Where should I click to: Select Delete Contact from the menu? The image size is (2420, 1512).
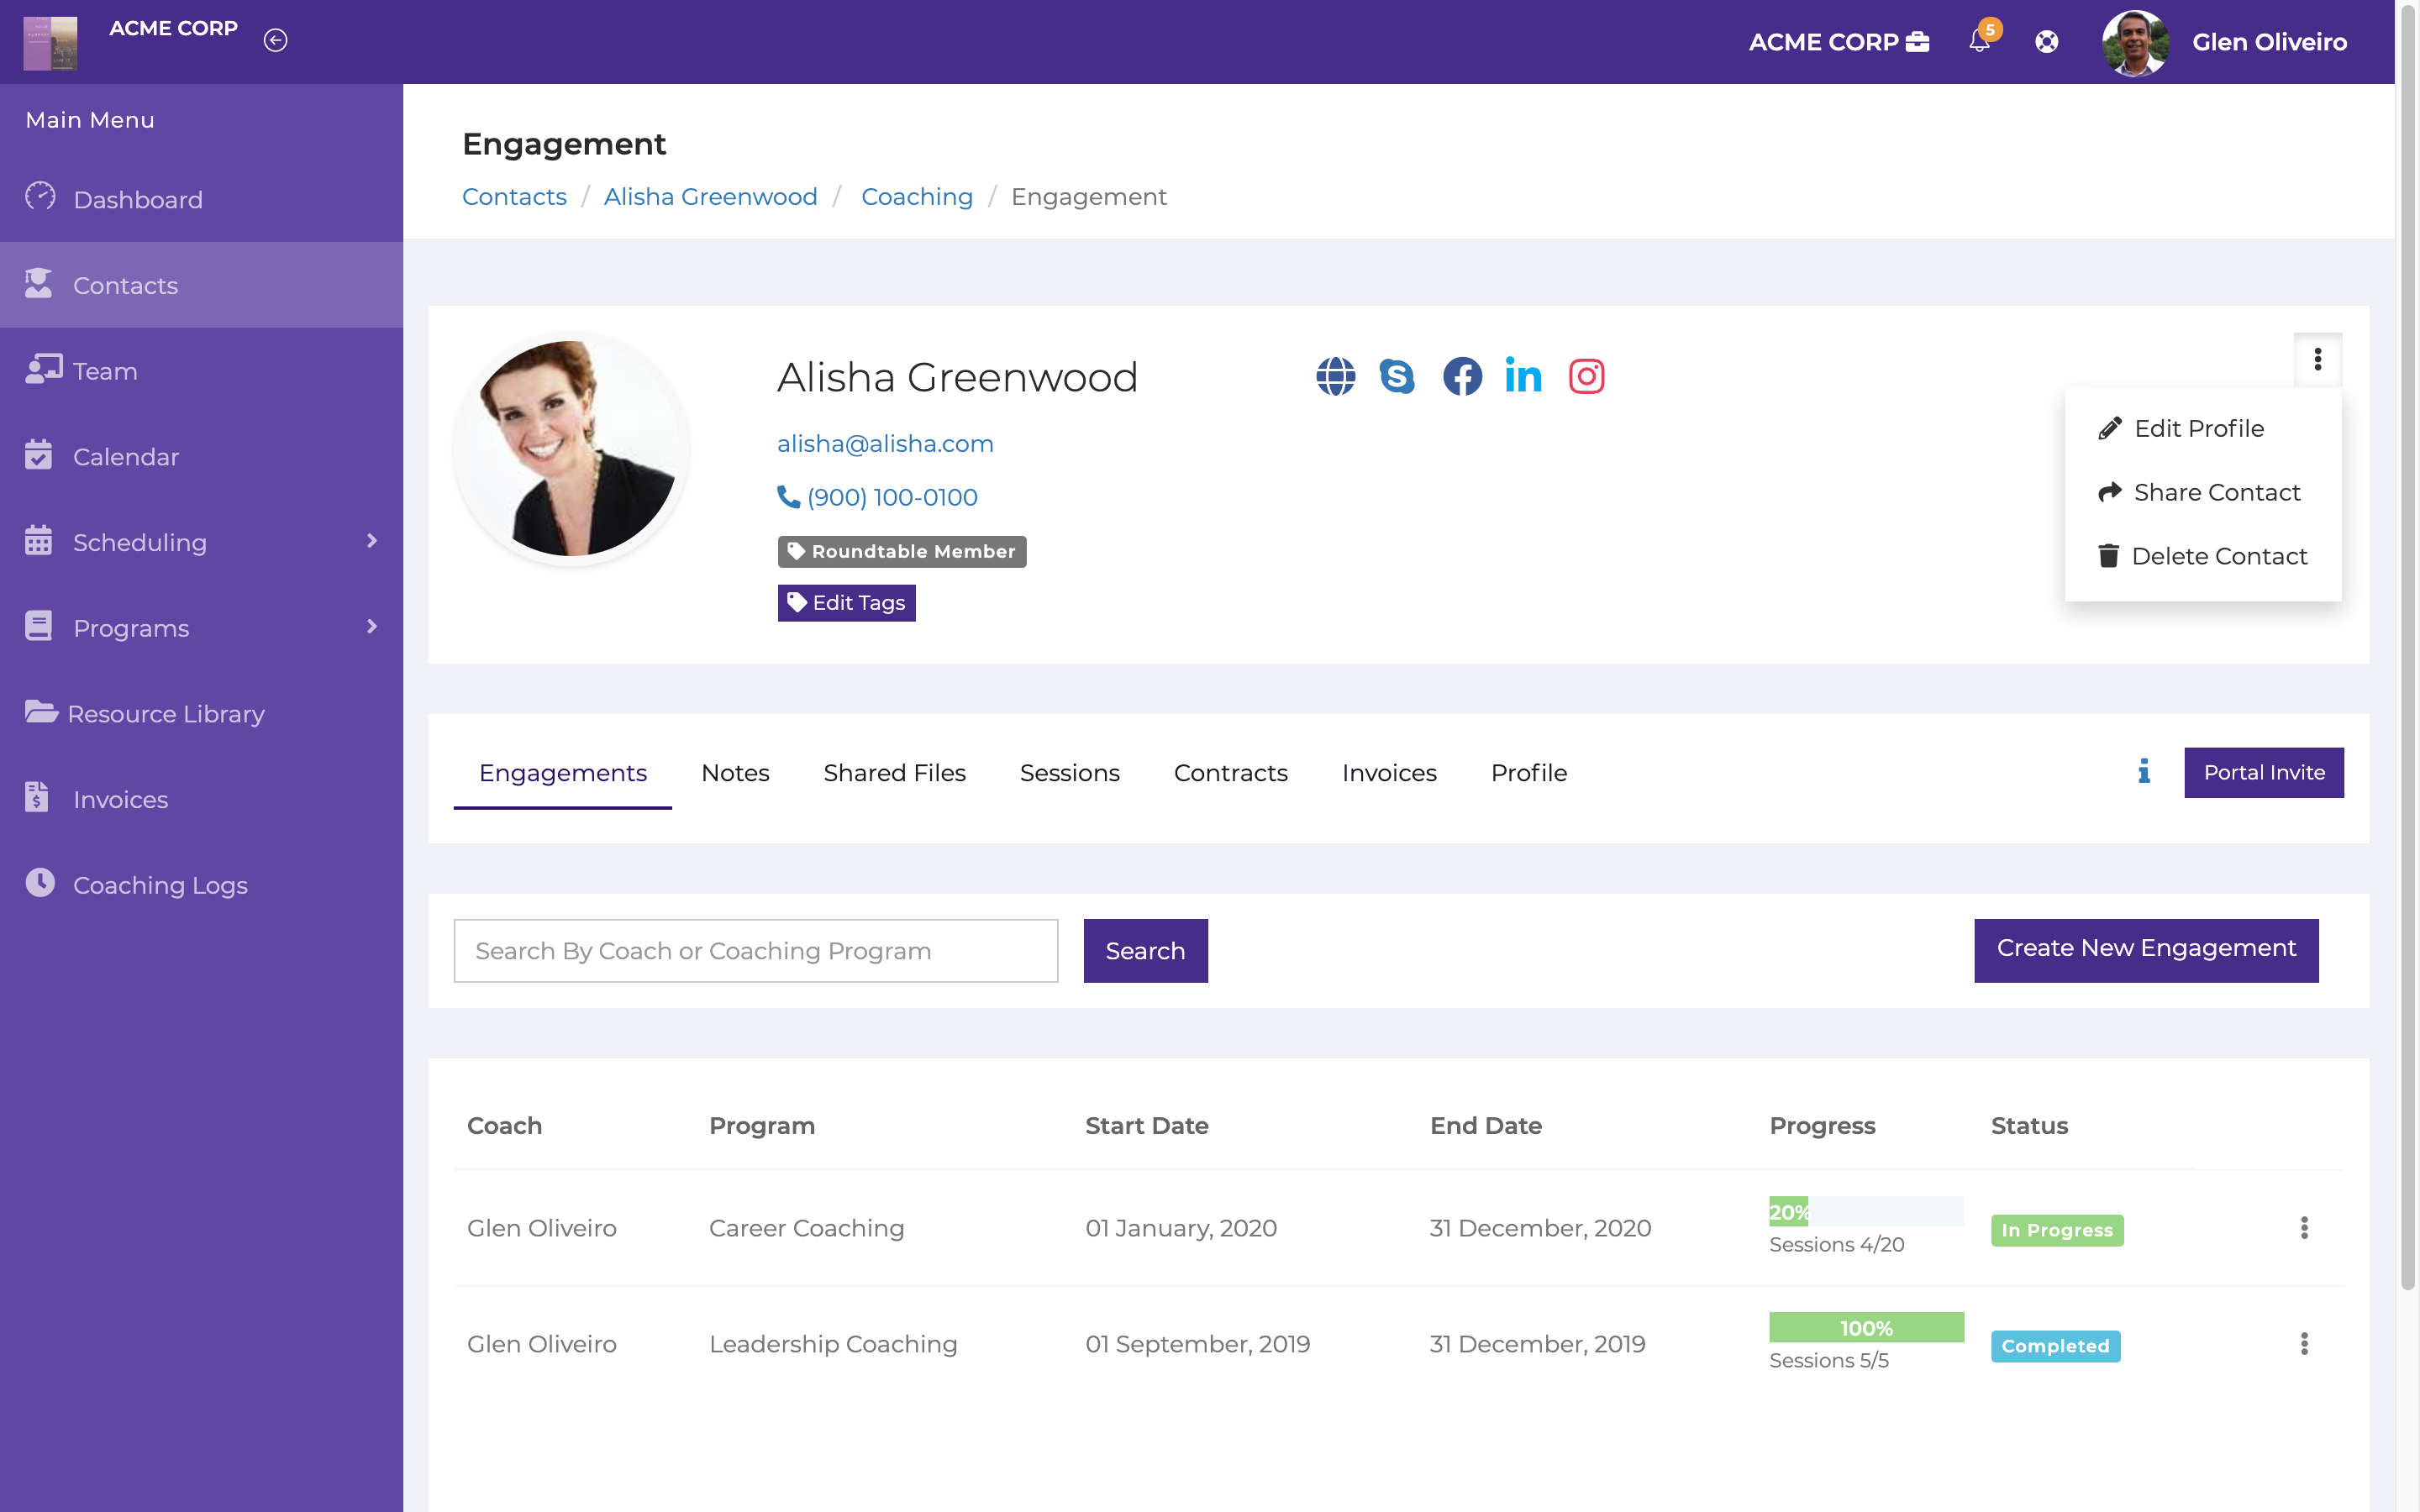point(2202,556)
